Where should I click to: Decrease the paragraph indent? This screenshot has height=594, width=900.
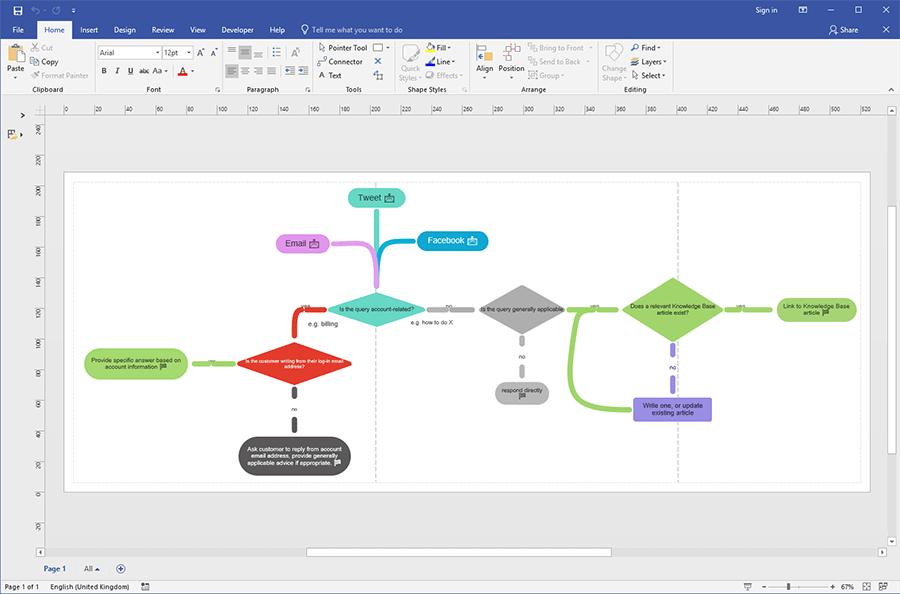tap(290, 71)
